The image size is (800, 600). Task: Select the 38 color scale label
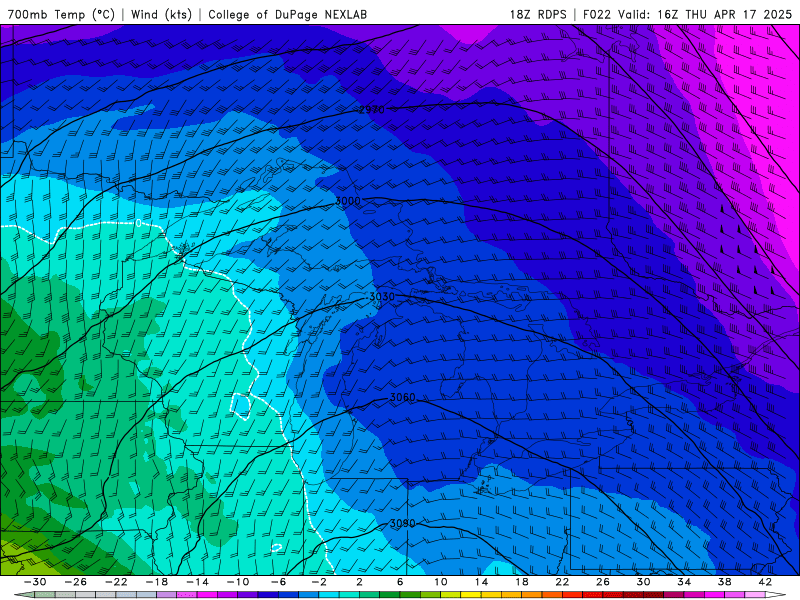[x=724, y=582]
